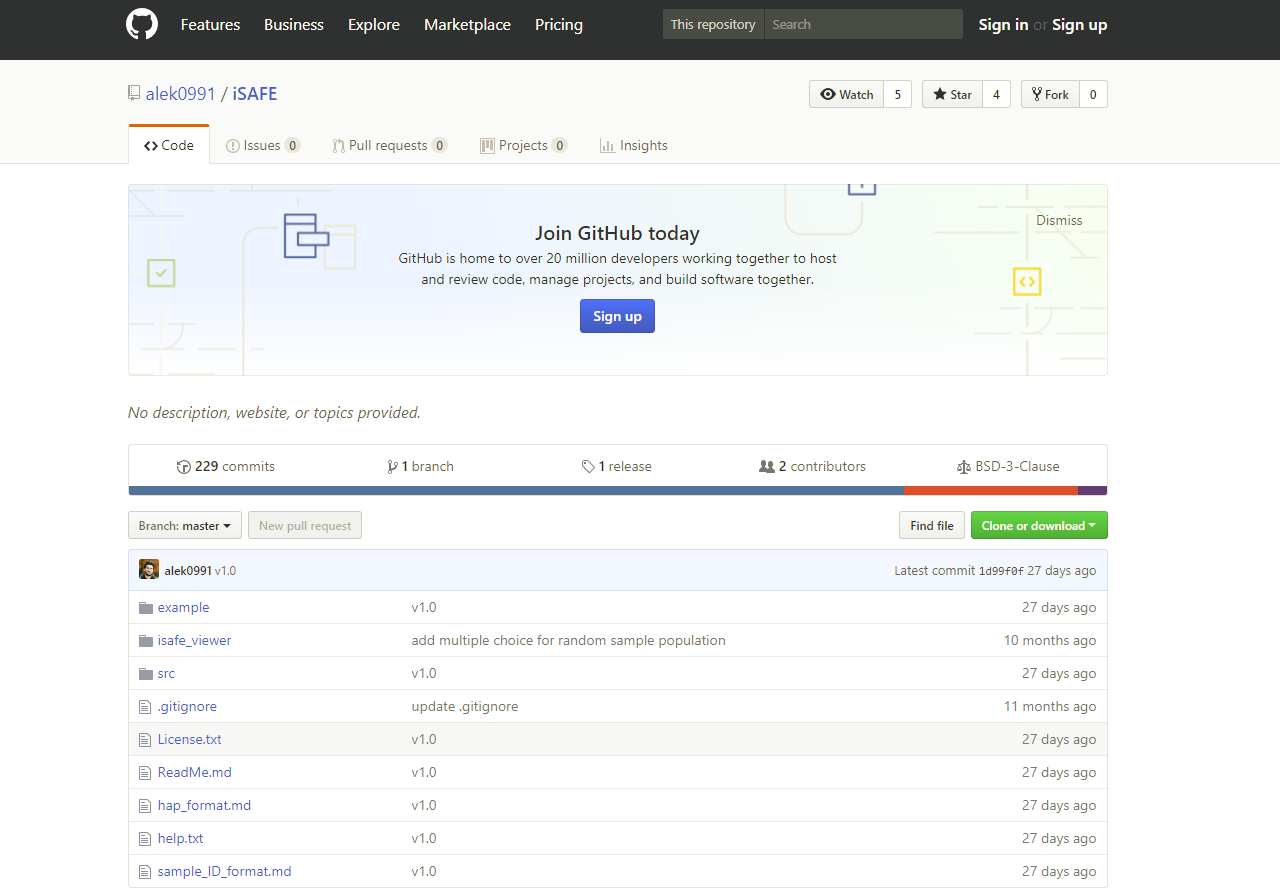The width and height of the screenshot is (1280, 888).
Task: View the 1 release page
Action: point(617,466)
